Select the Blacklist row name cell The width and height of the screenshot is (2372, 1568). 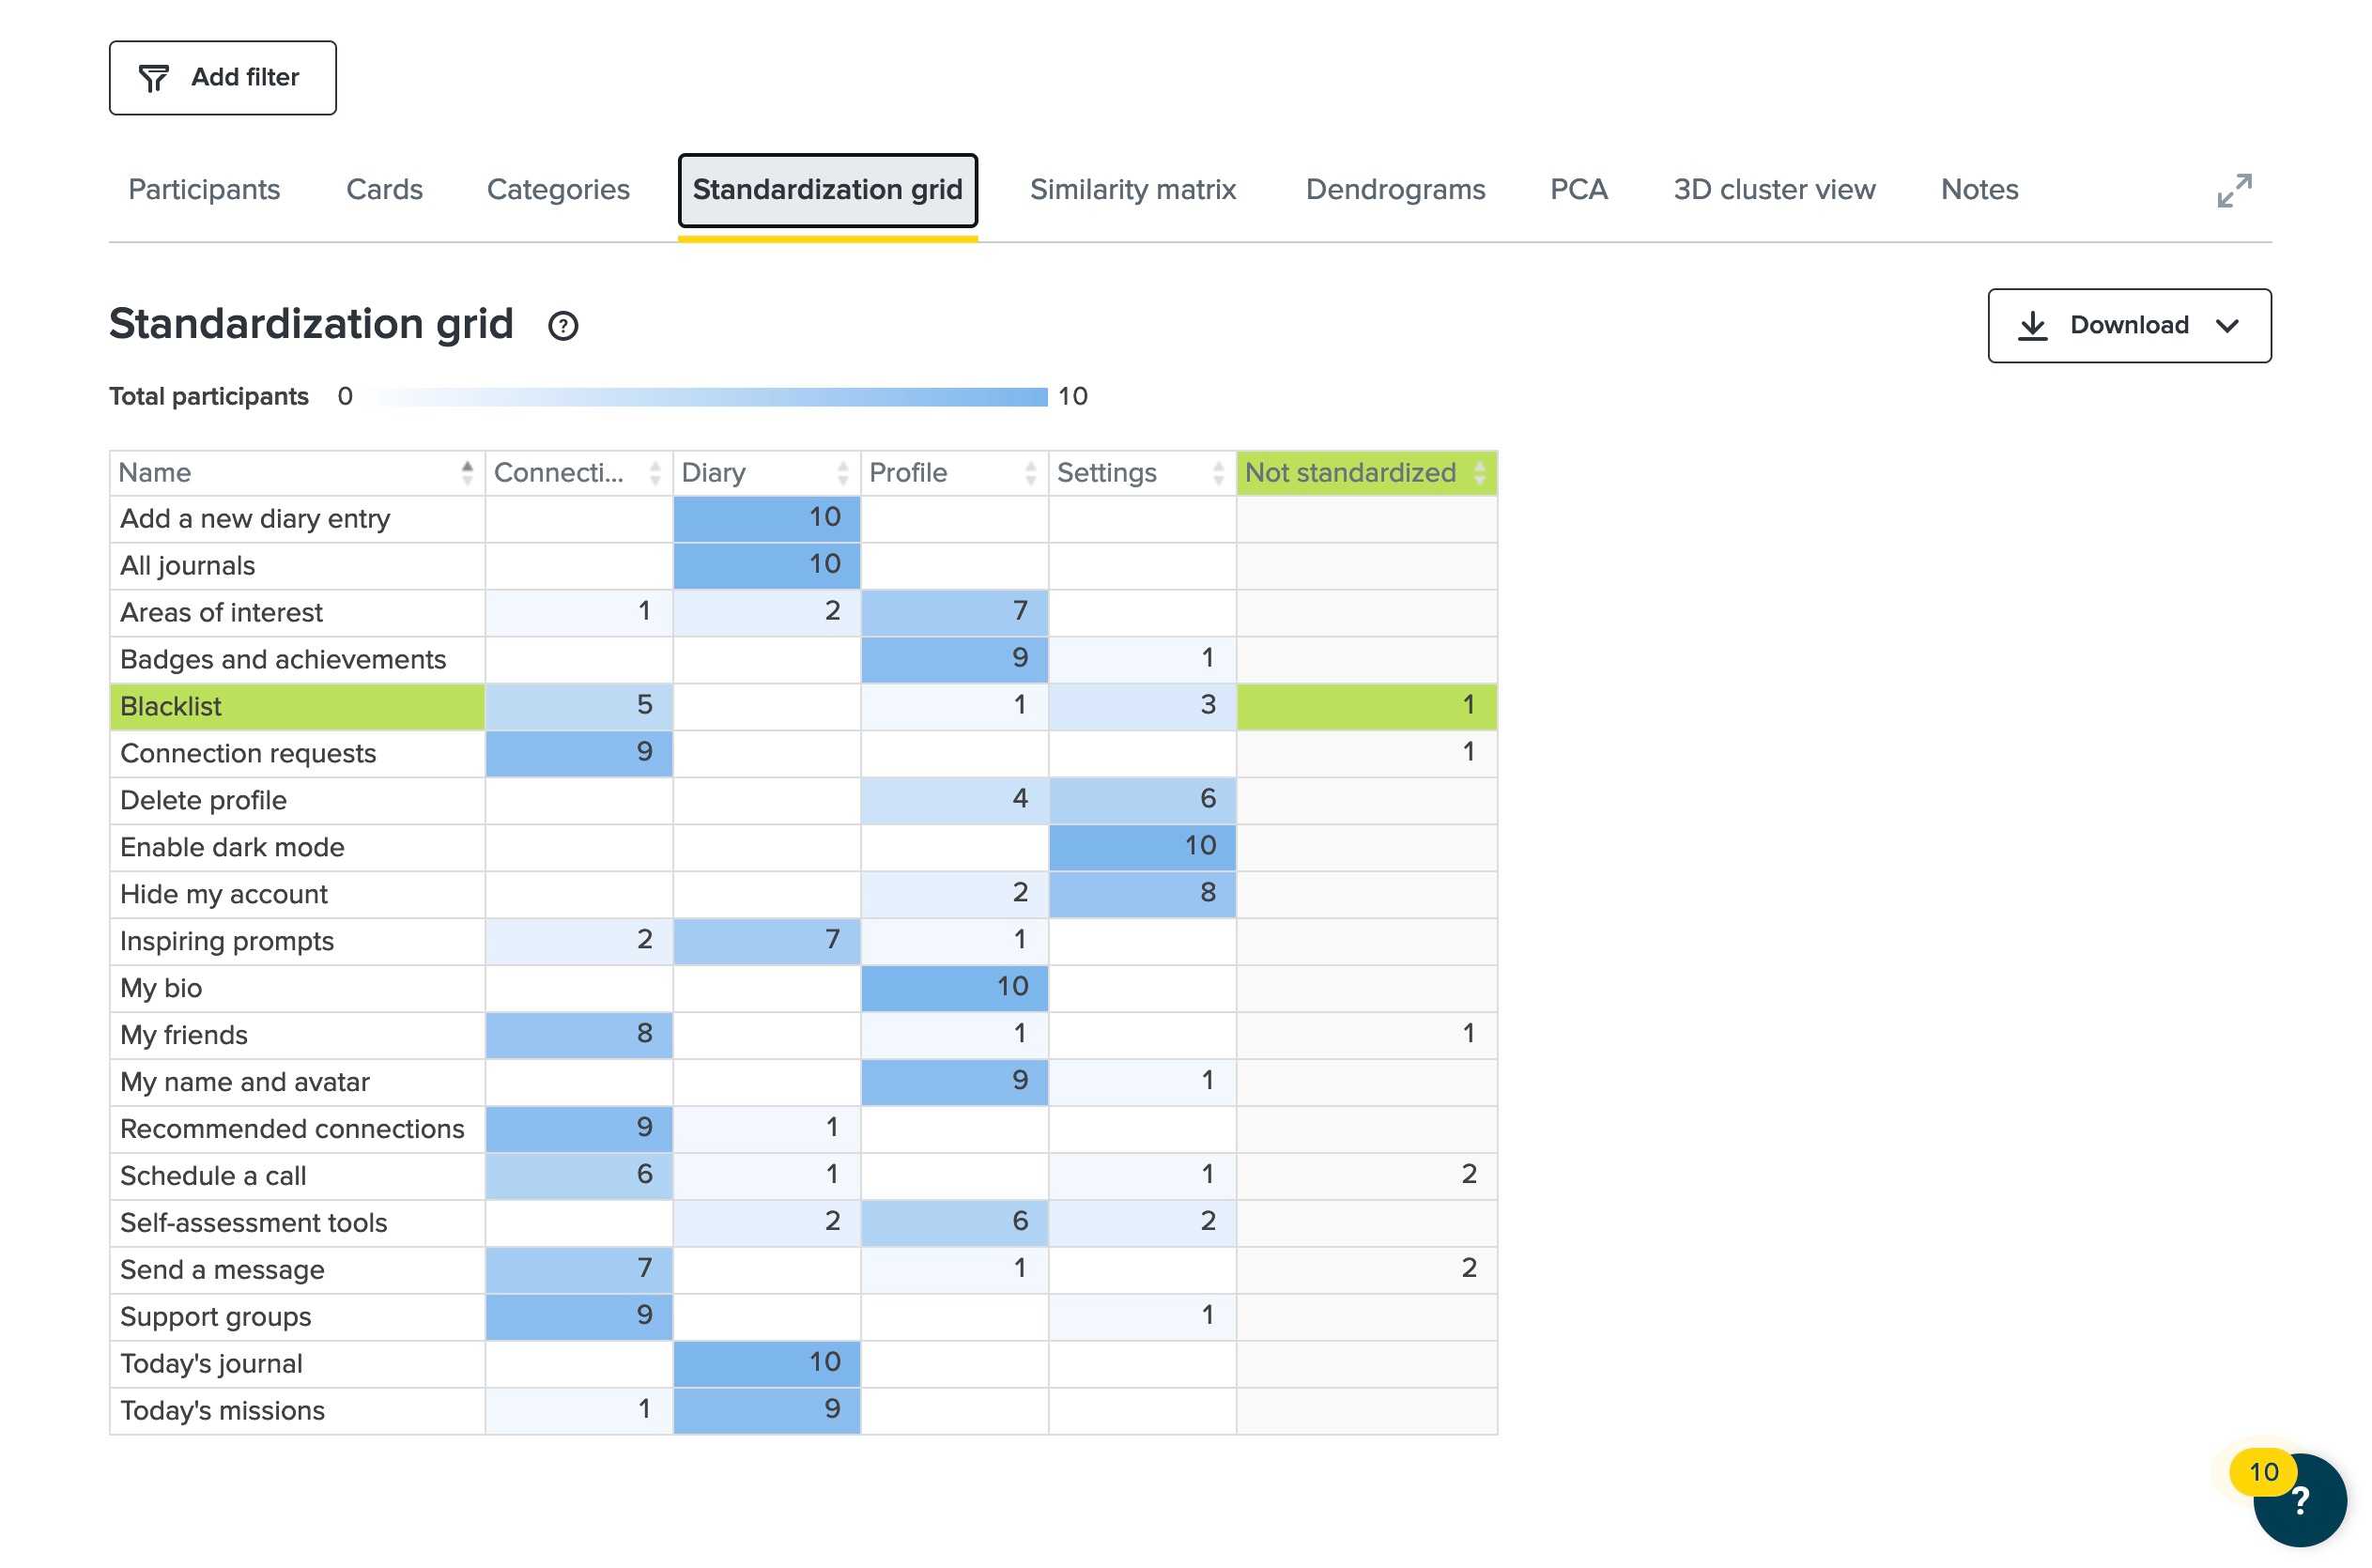point(297,707)
